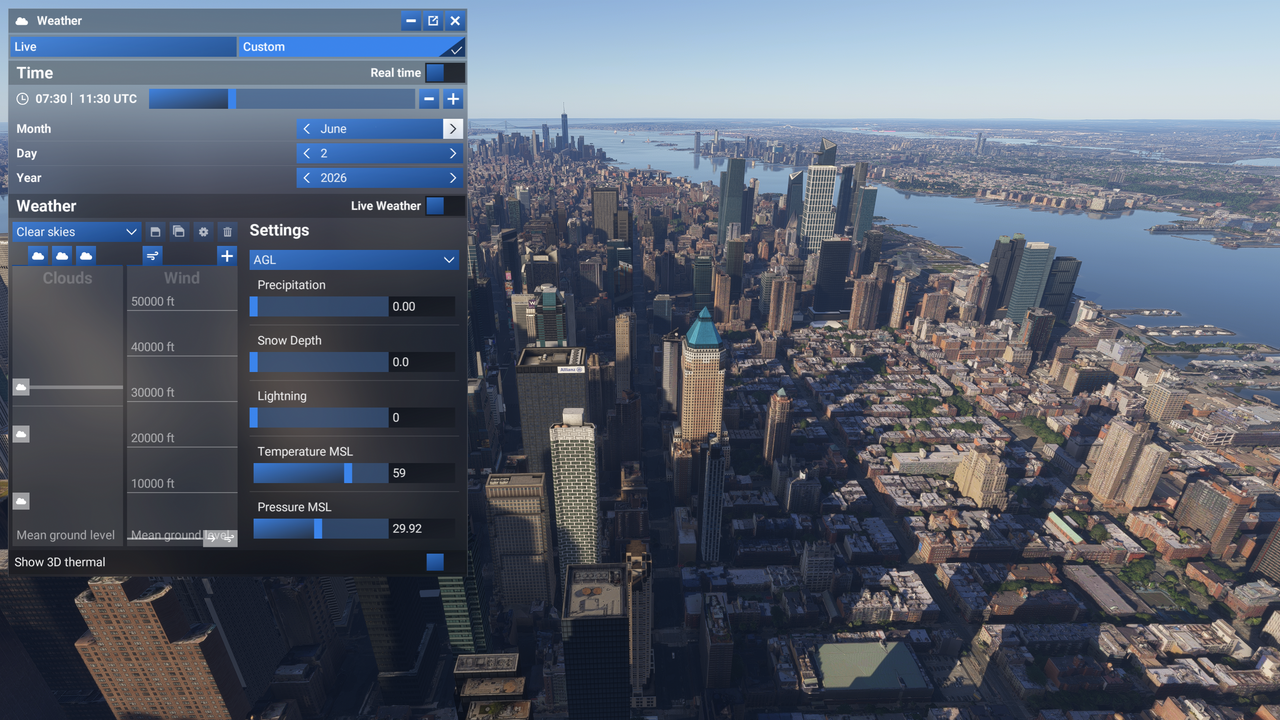
Task: Click the time of day slider
Action: 282,99
